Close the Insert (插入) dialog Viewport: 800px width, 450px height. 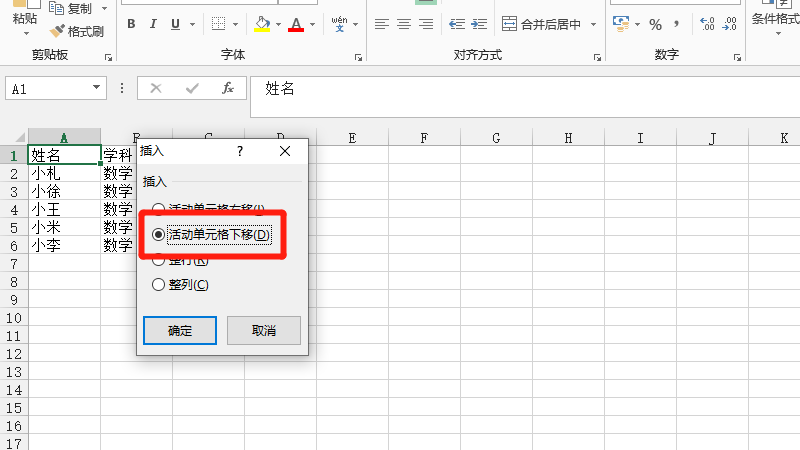point(285,151)
